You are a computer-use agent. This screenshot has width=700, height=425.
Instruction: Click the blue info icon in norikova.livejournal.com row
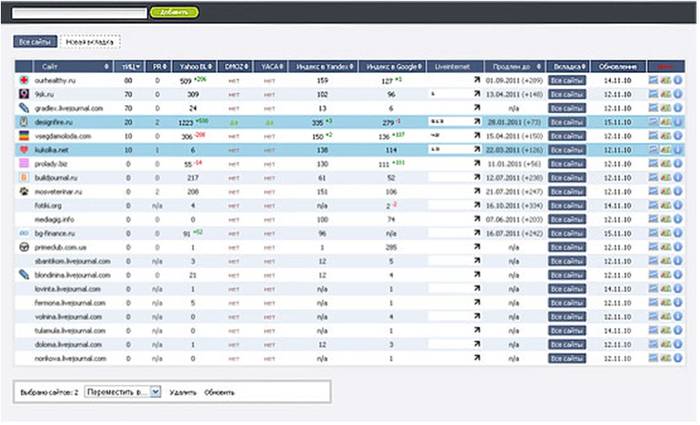(x=678, y=359)
